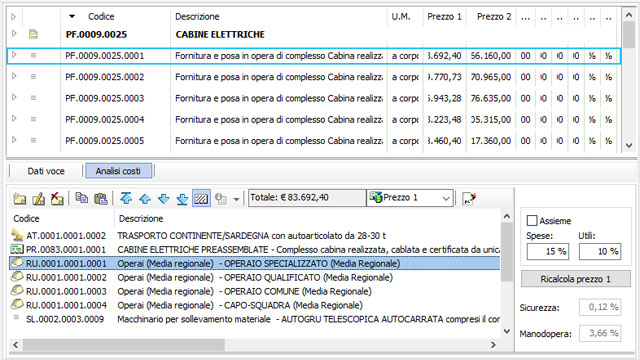This screenshot has width=640, height=360.
Task: Move item up with blue up arrow
Action: (145, 199)
